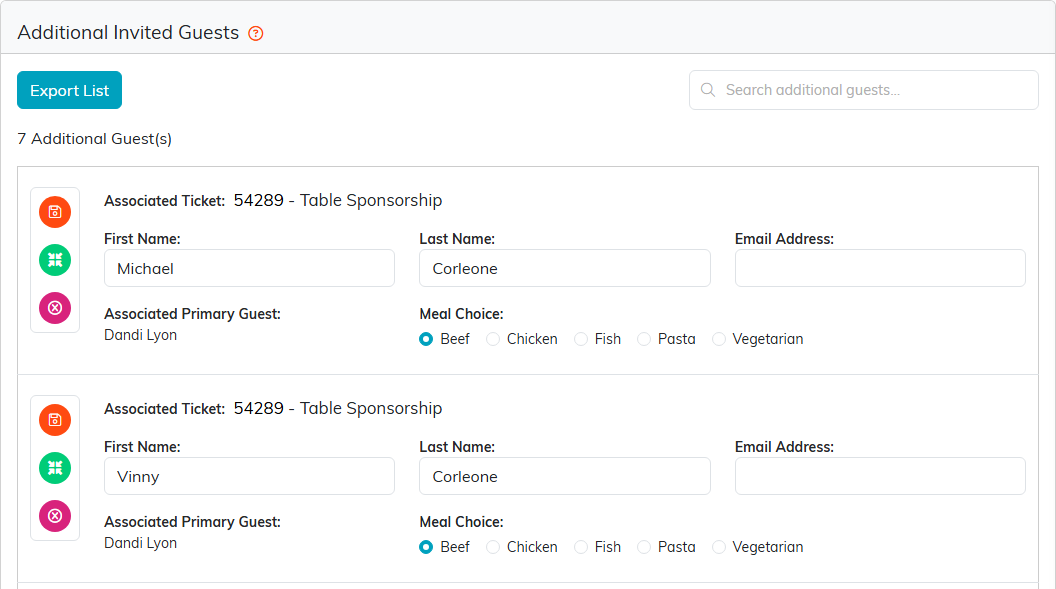1056x589 pixels.
Task: Select Beef meal for Vinny Corleone
Action: [x=426, y=547]
